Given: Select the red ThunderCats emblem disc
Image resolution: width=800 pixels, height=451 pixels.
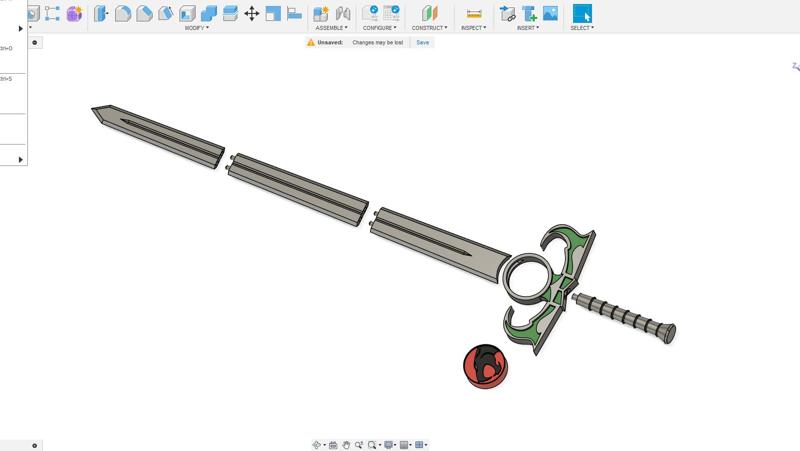Looking at the screenshot, I should click(485, 366).
